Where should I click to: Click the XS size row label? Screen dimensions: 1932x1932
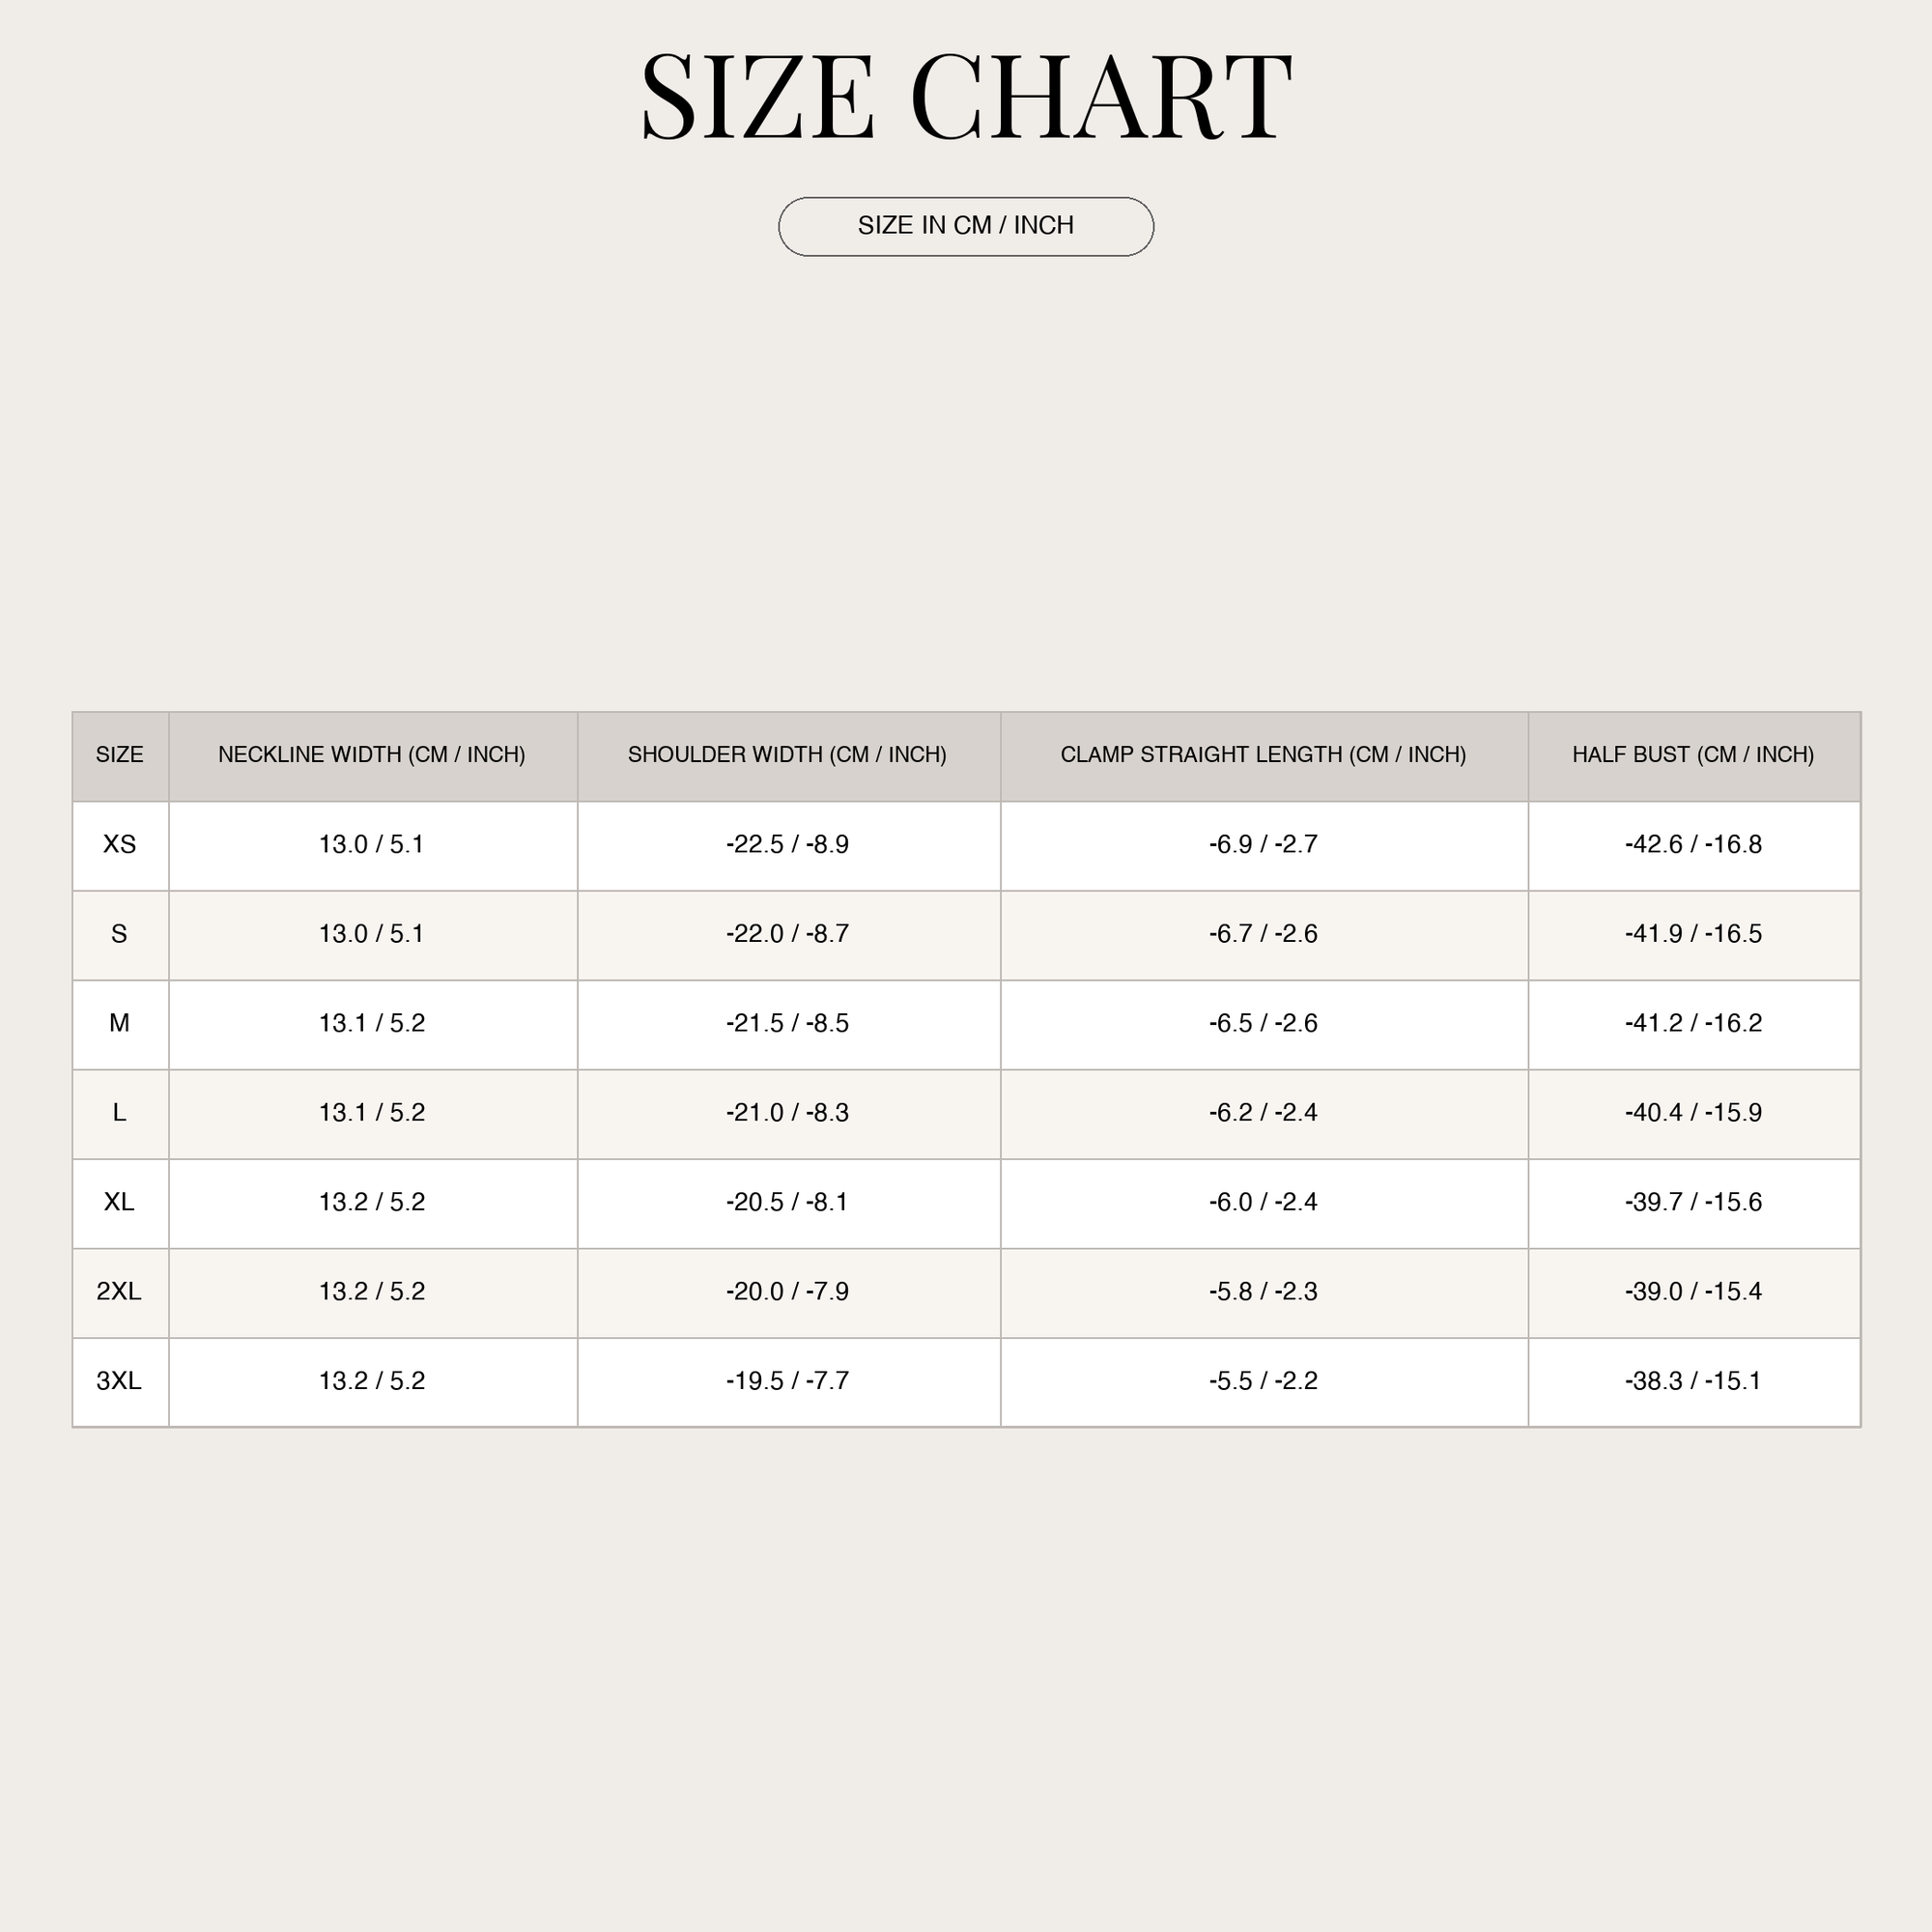pos(120,845)
